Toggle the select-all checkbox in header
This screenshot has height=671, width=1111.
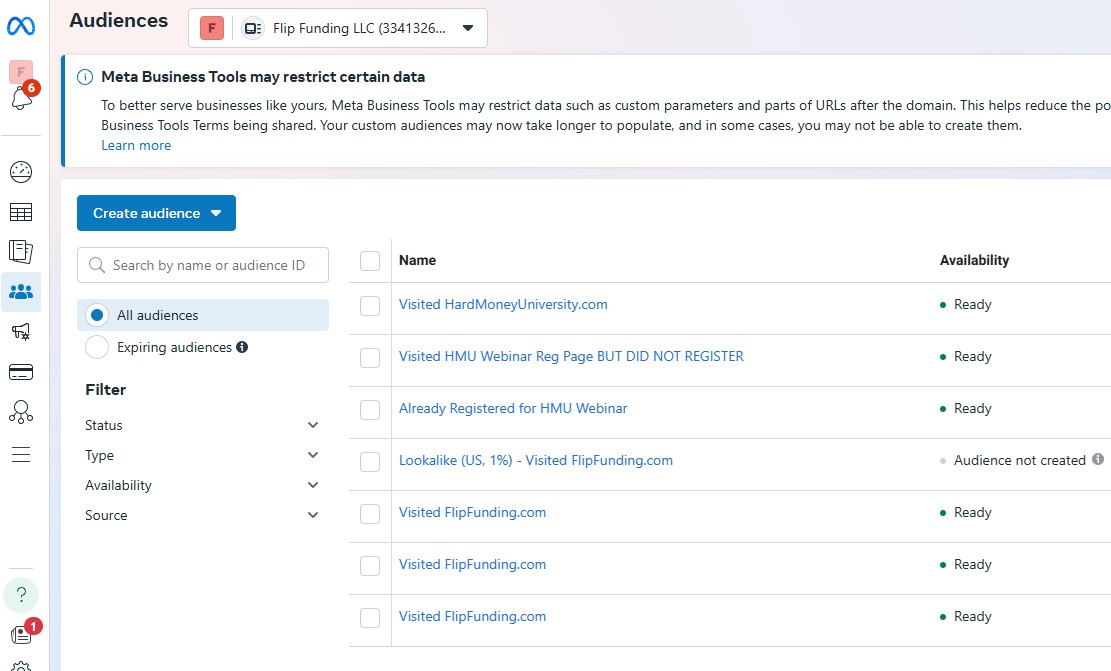click(x=370, y=261)
